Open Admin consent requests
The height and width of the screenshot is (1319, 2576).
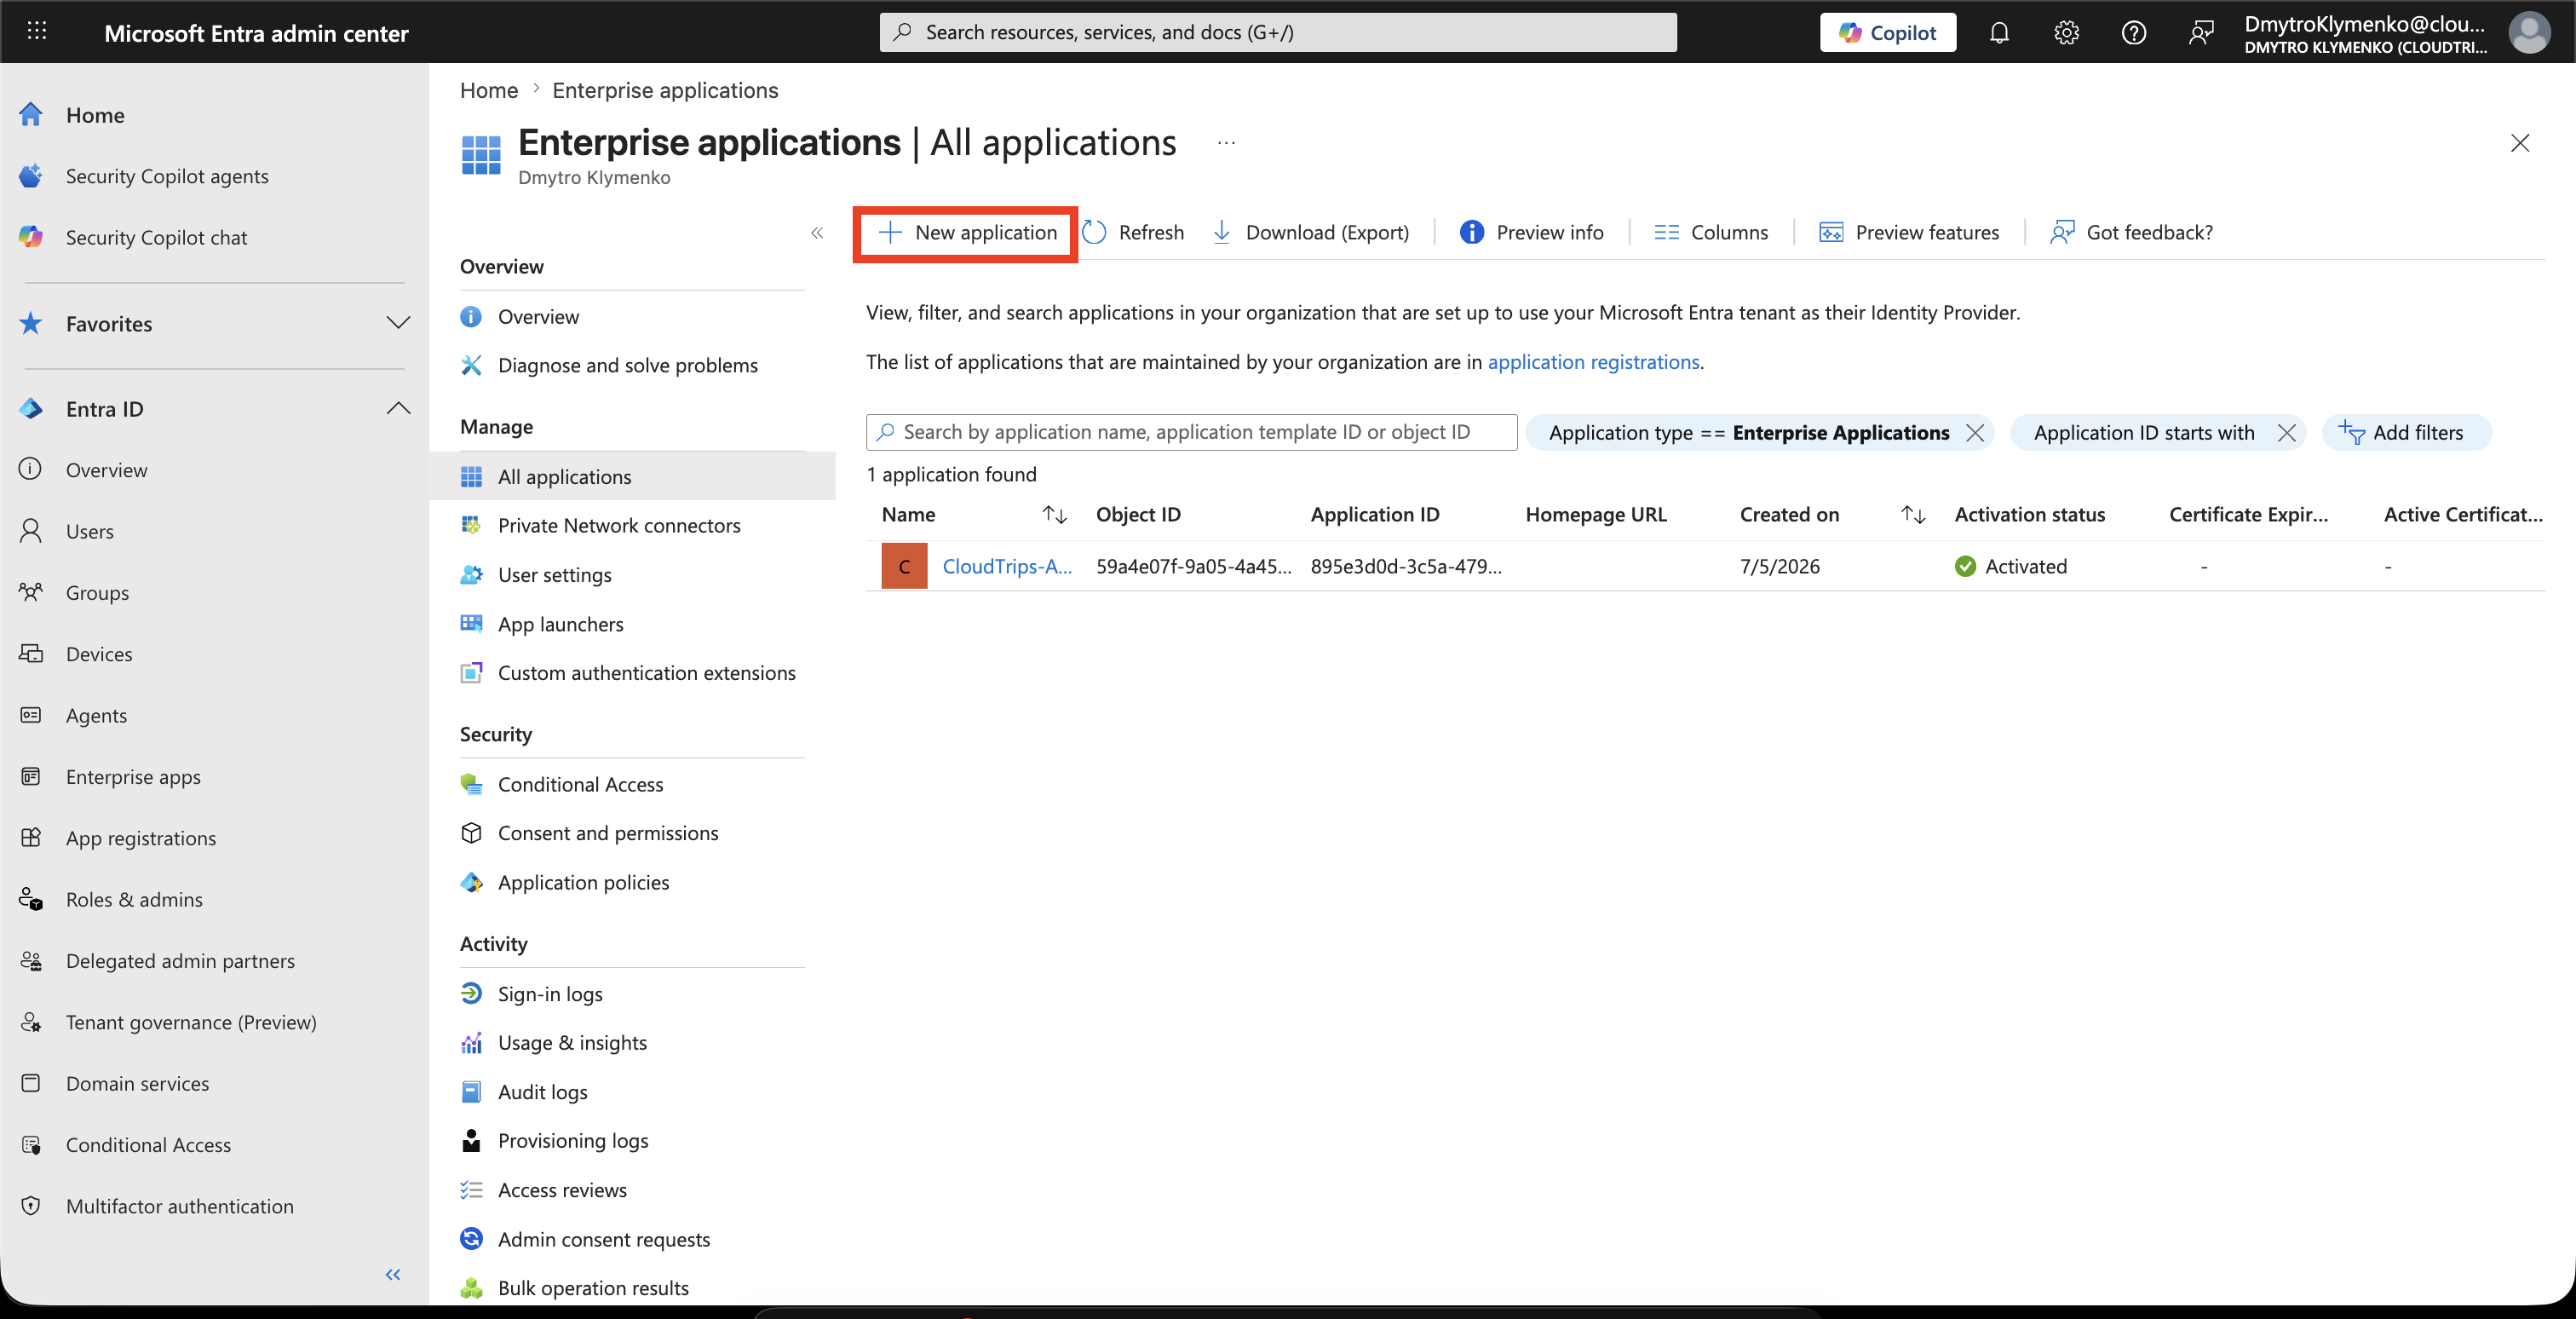point(604,1239)
